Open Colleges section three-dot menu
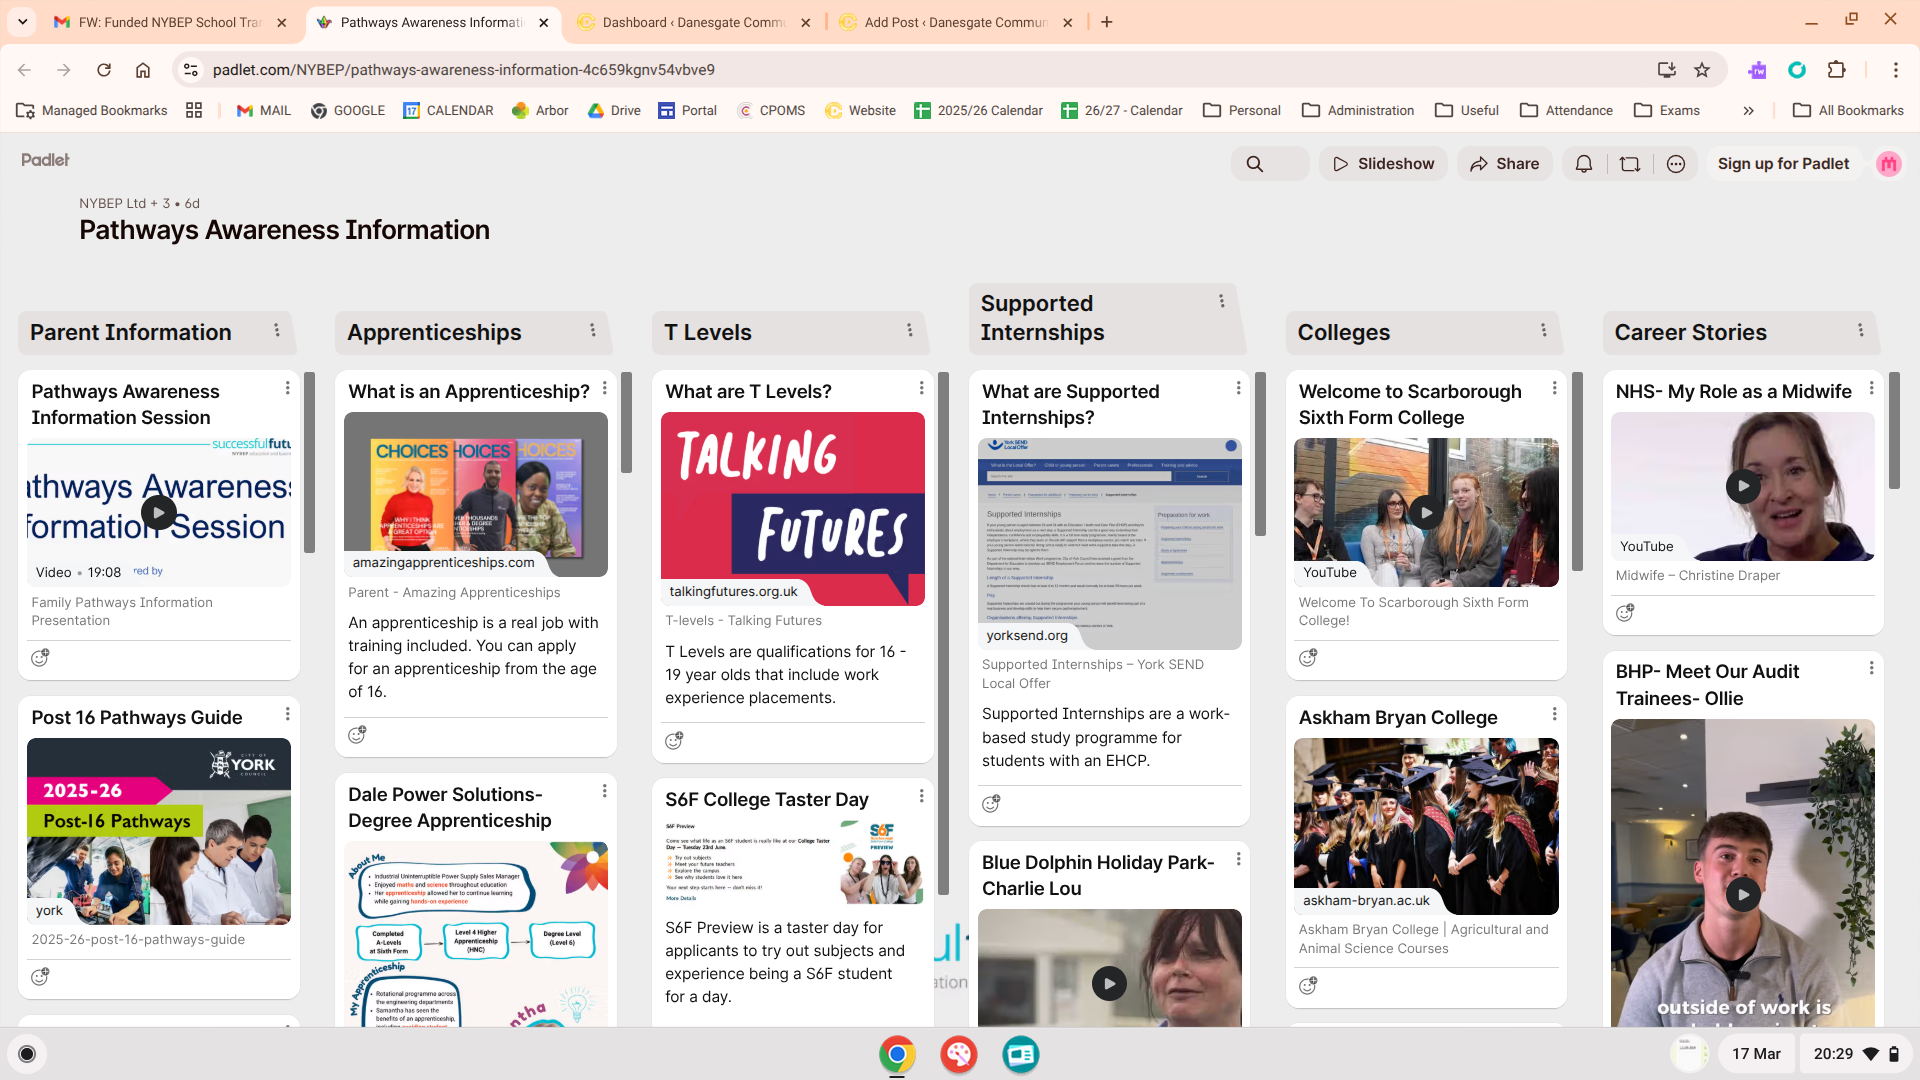1920x1080 pixels. tap(1544, 330)
